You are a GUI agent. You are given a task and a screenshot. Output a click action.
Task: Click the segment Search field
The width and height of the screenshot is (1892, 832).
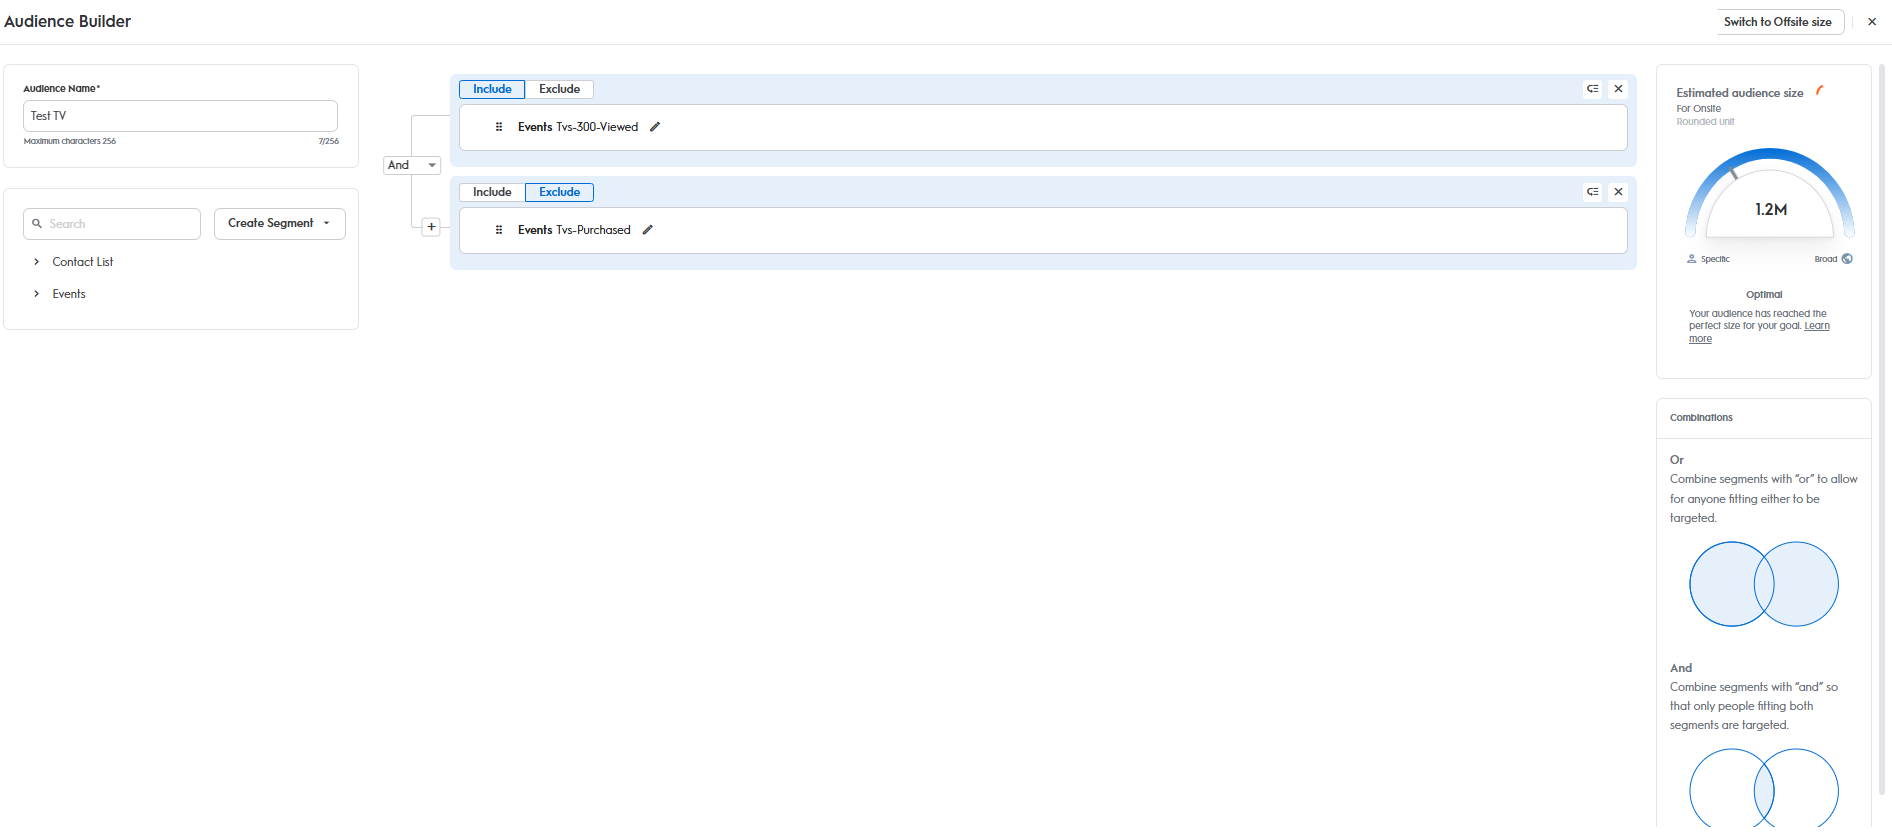click(112, 224)
